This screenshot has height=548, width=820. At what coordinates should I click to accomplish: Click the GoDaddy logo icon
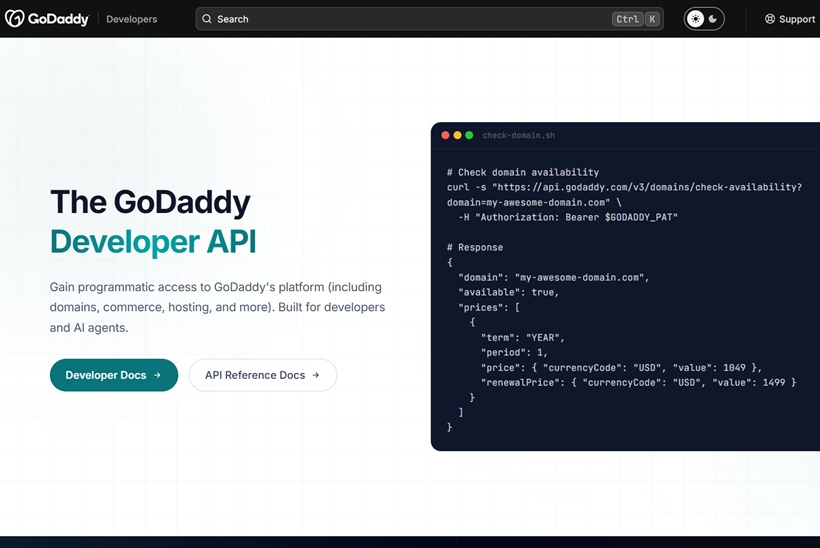pos(15,19)
